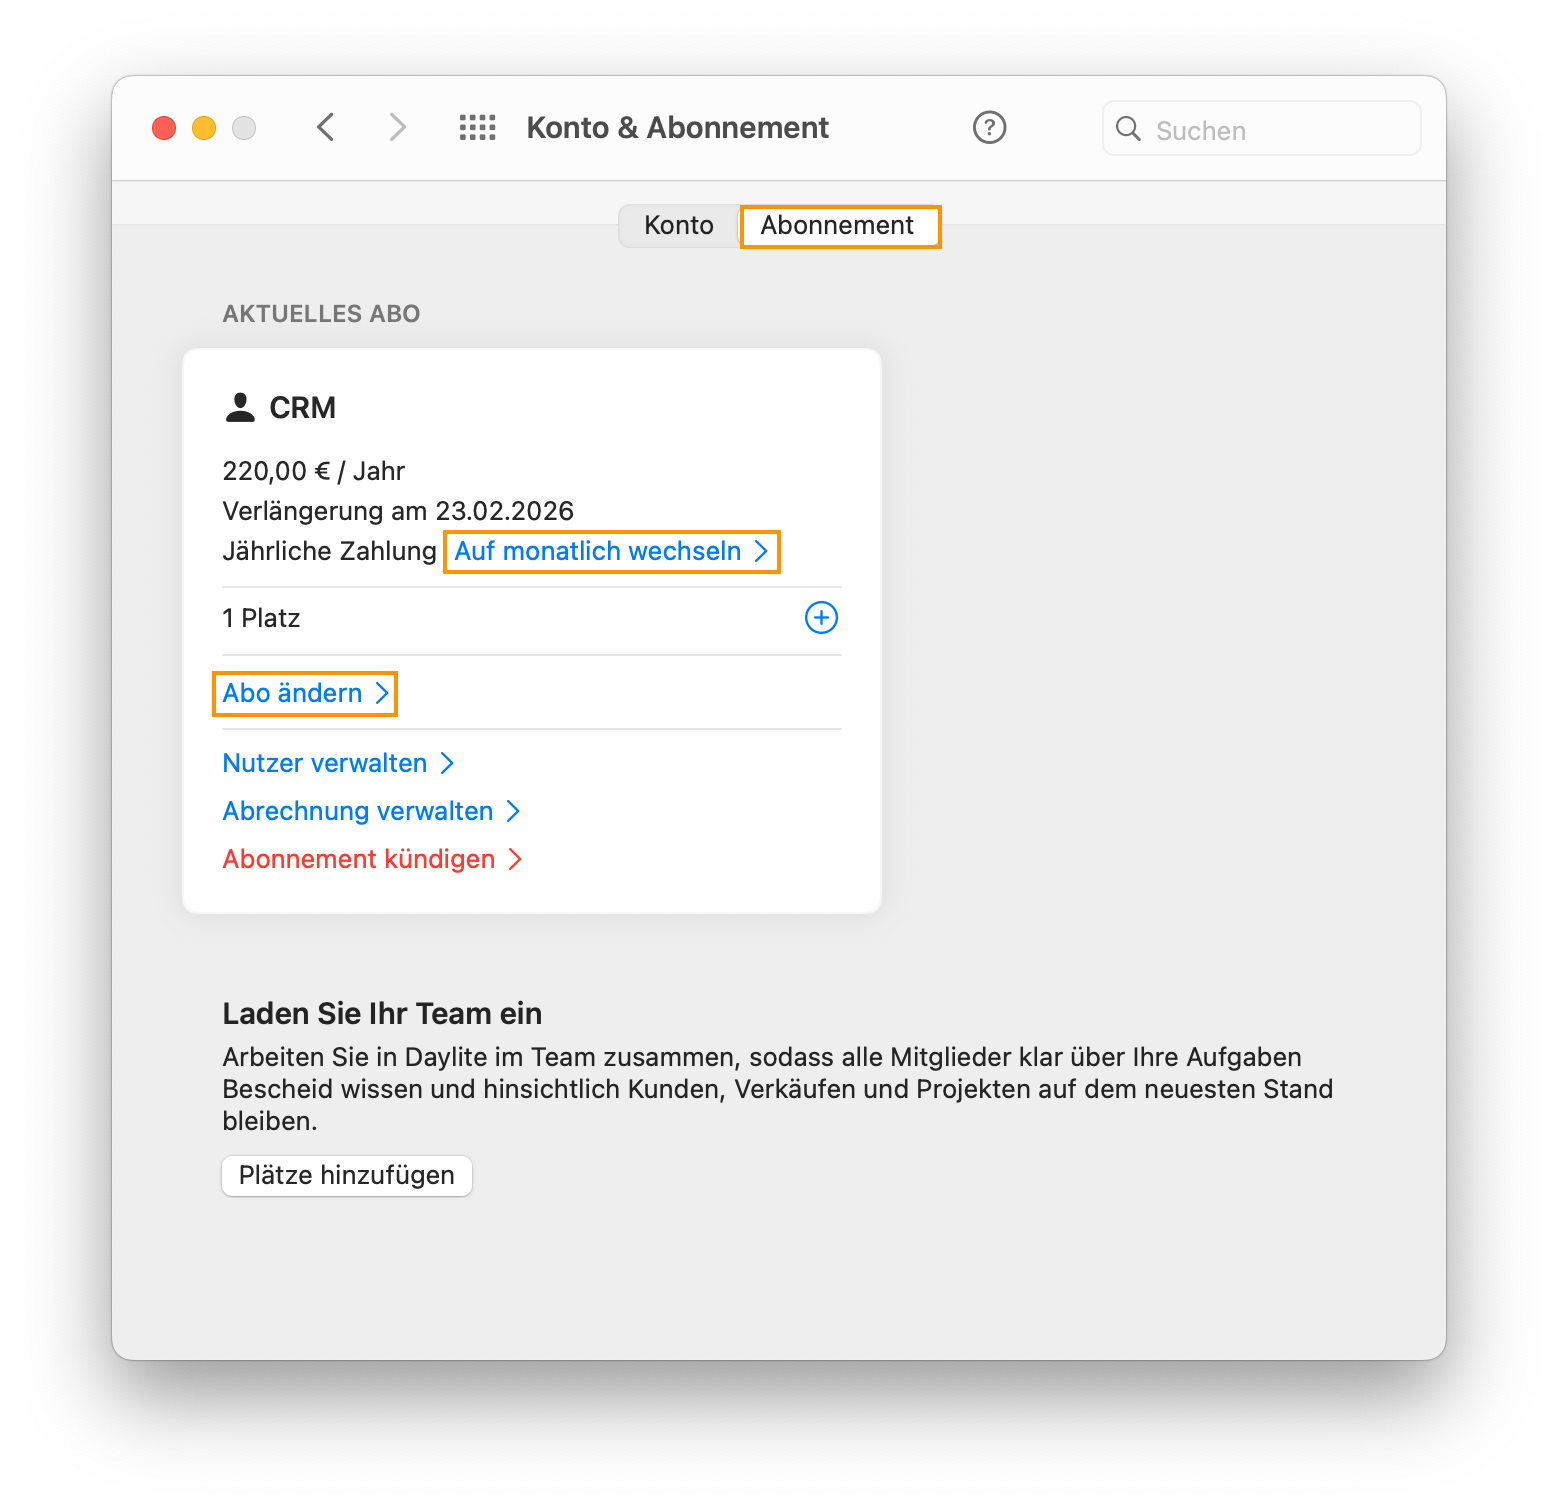Click the Plätze hinzufügen button
This screenshot has width=1558, height=1508.
click(x=346, y=1175)
